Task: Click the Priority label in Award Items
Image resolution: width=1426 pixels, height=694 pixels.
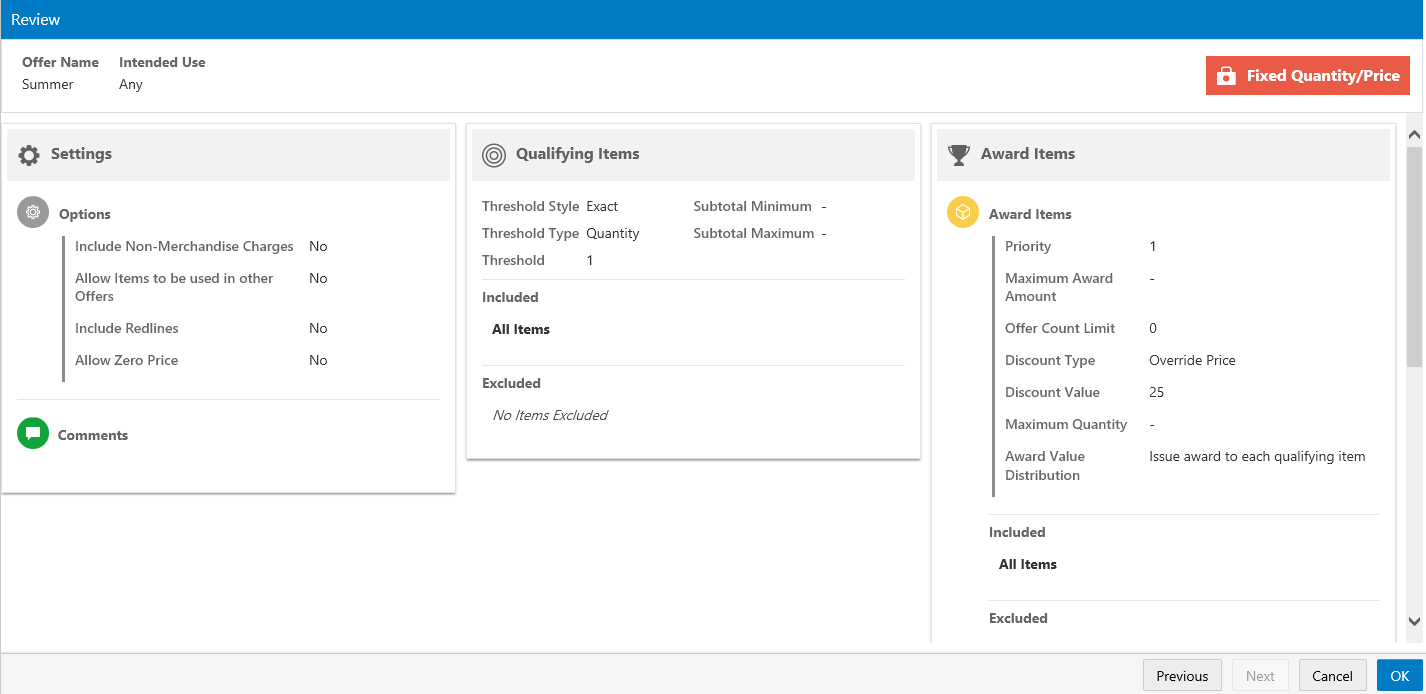Action: [1028, 246]
